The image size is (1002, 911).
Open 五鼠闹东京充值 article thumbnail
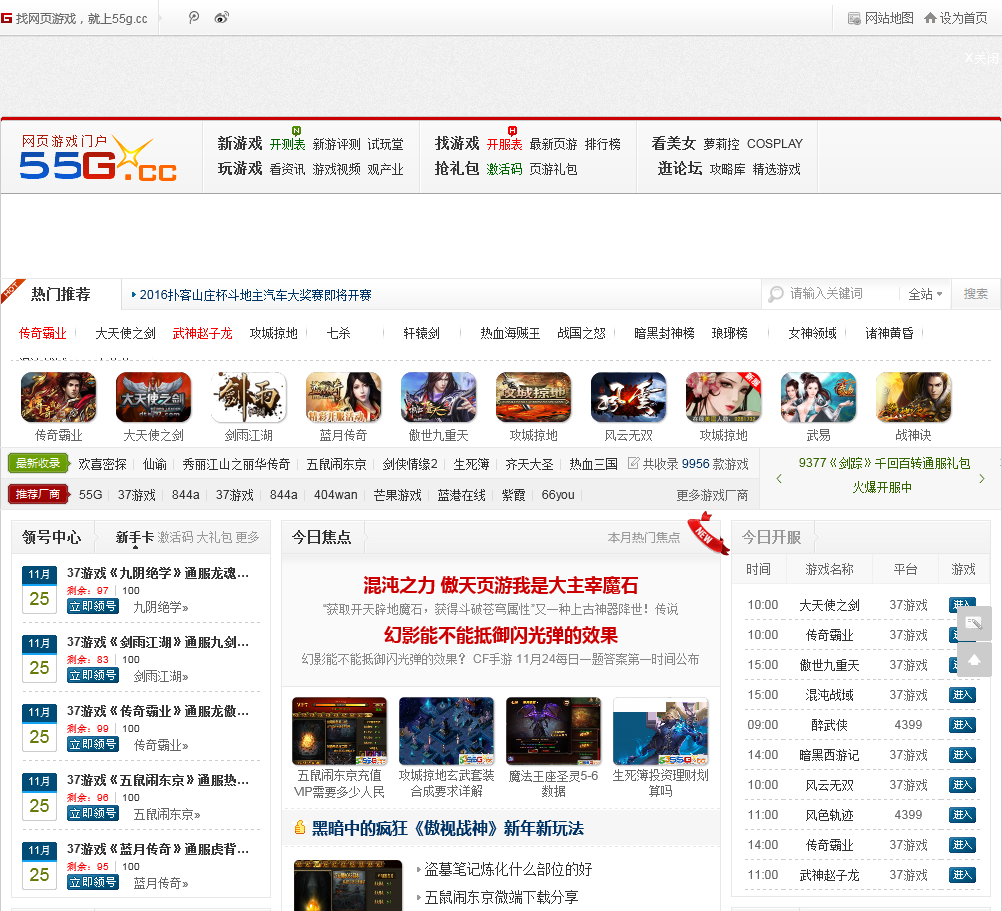pyautogui.click(x=339, y=731)
